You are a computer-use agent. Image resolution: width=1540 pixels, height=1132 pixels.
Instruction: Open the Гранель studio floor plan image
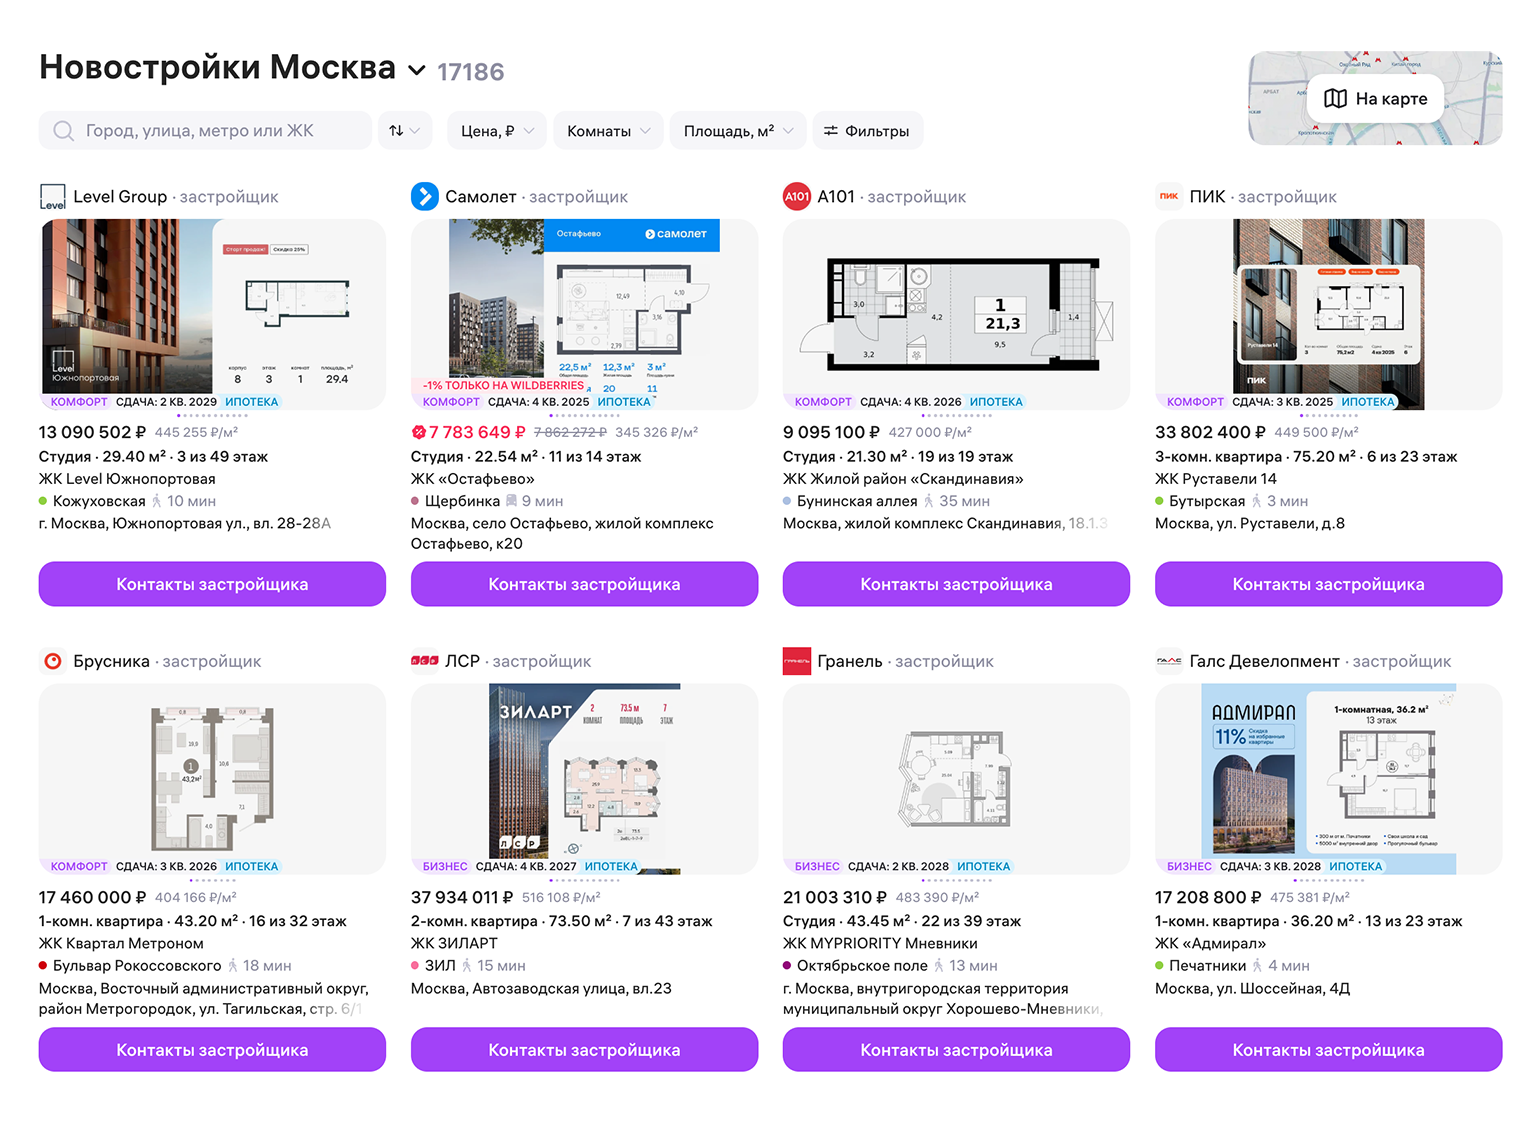coord(956,779)
